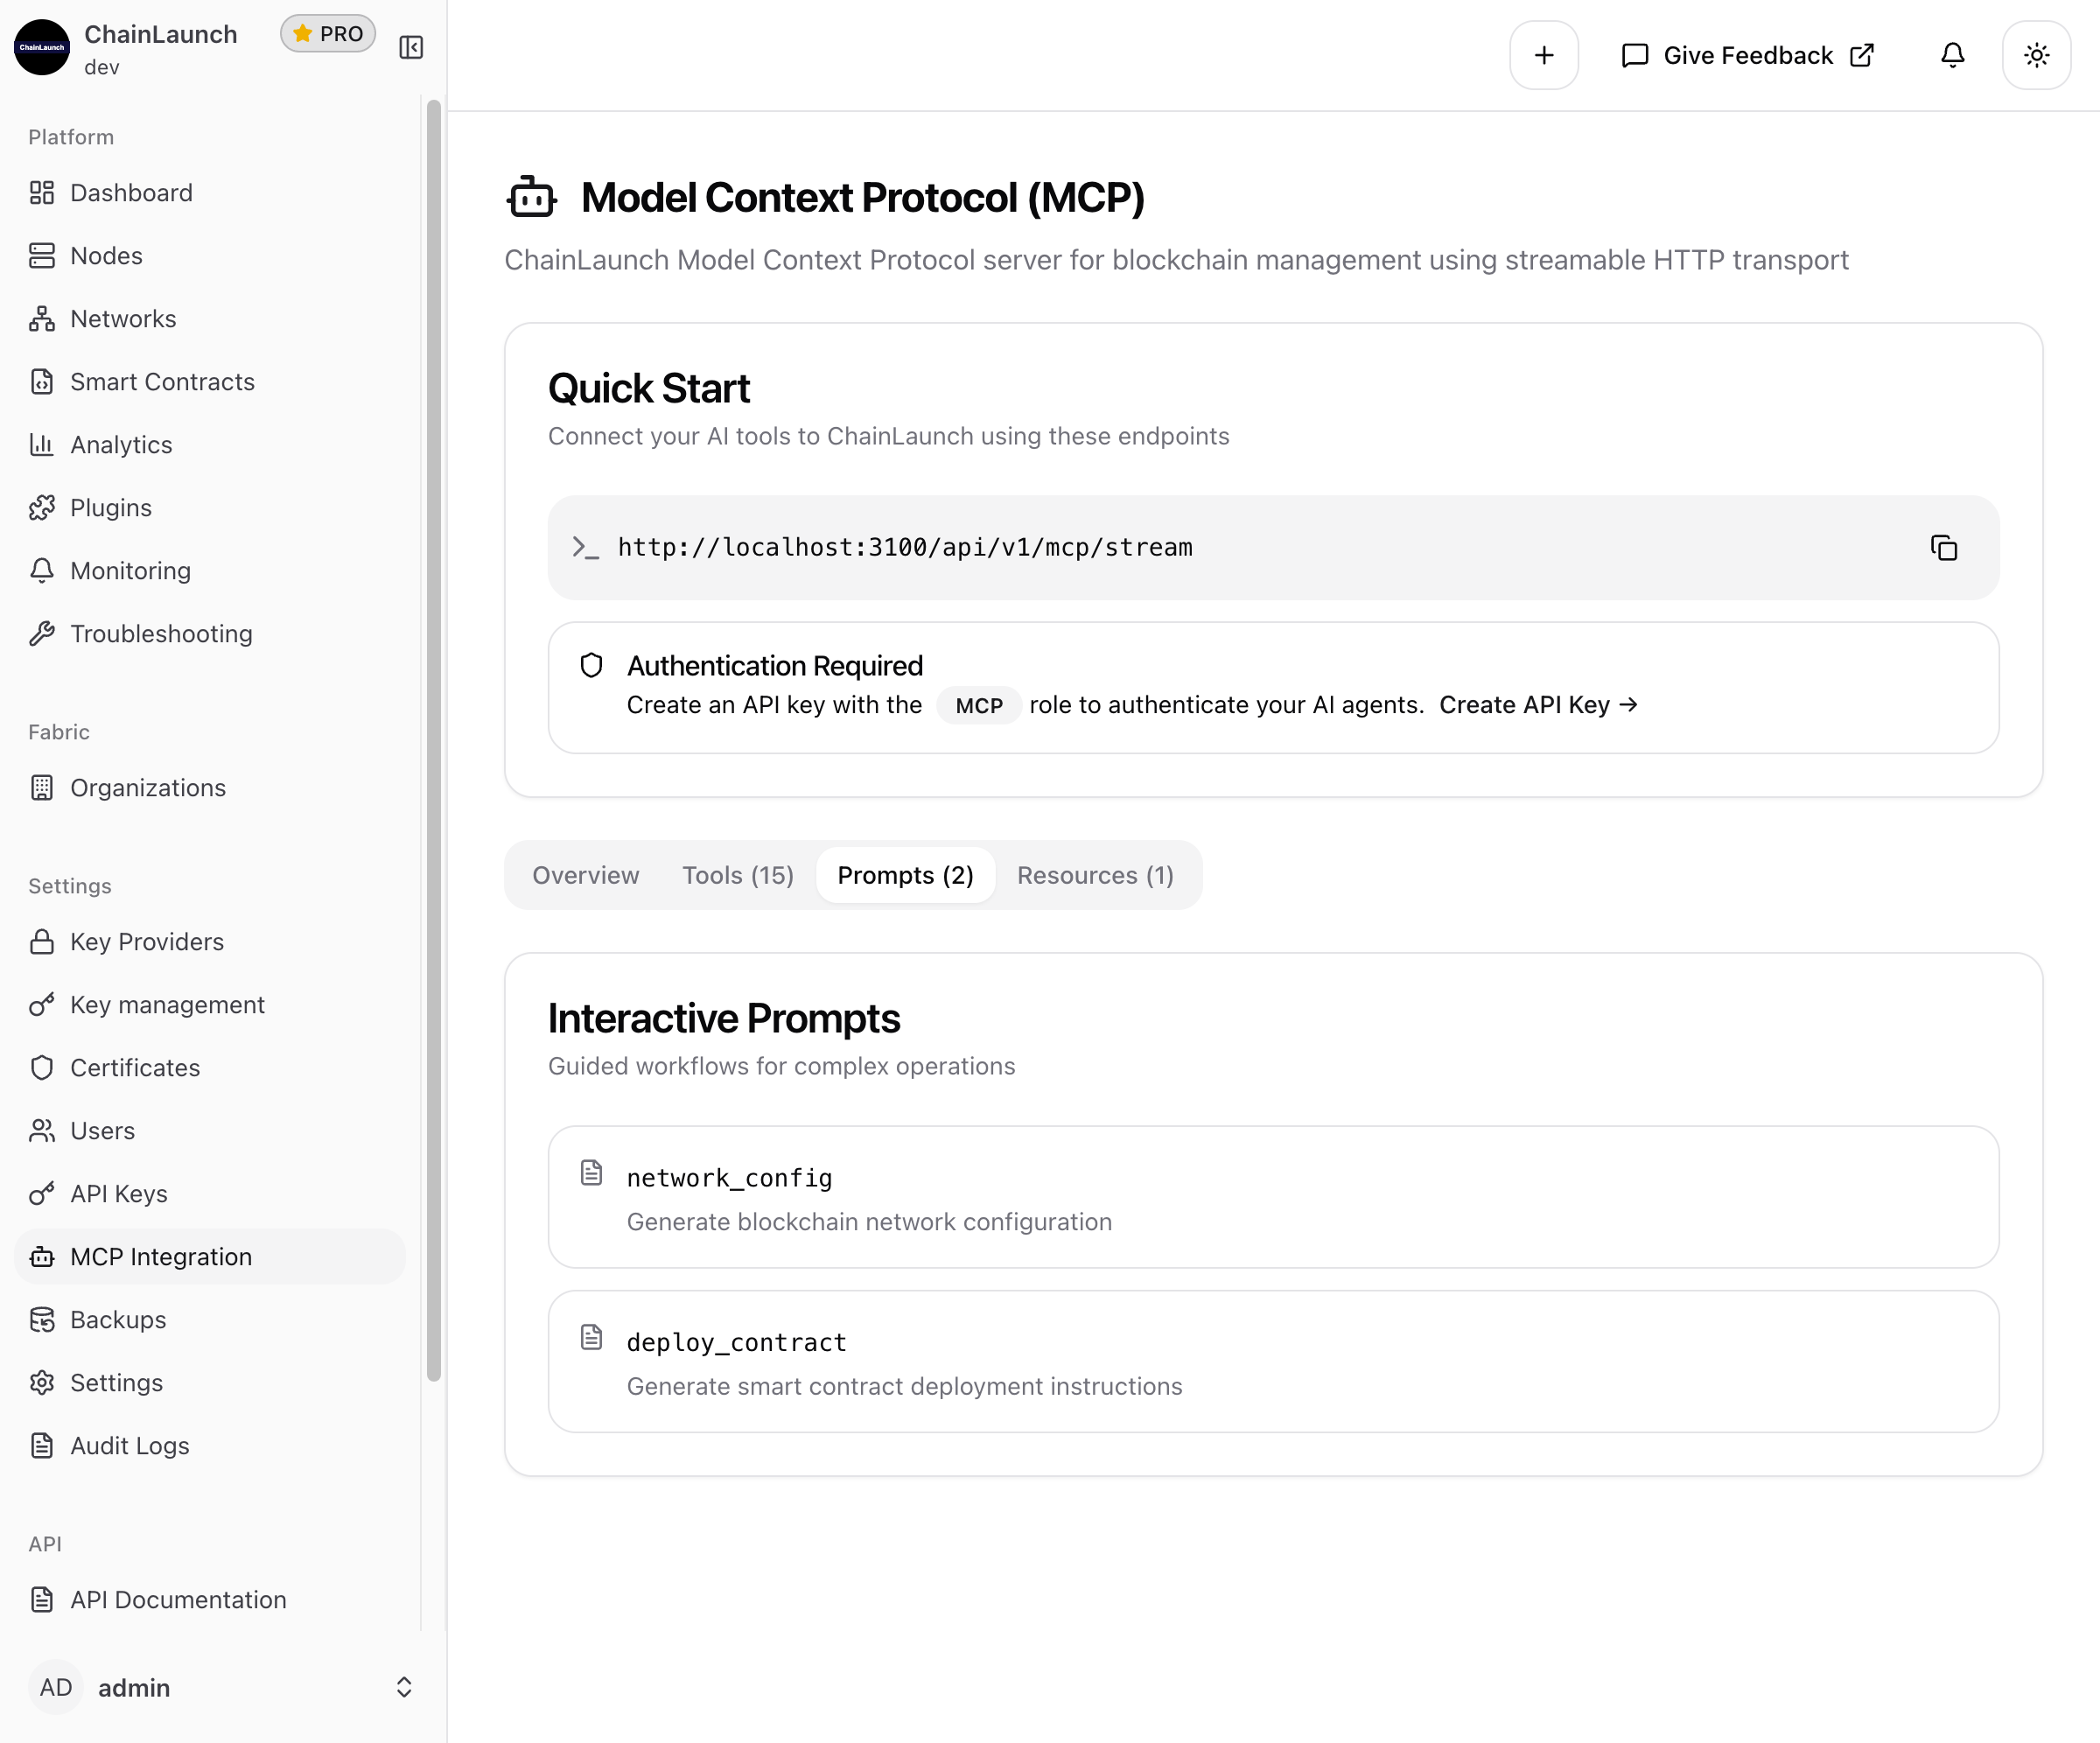The width and height of the screenshot is (2100, 1743).
Task: Click the Users people icon
Action: [x=42, y=1131]
